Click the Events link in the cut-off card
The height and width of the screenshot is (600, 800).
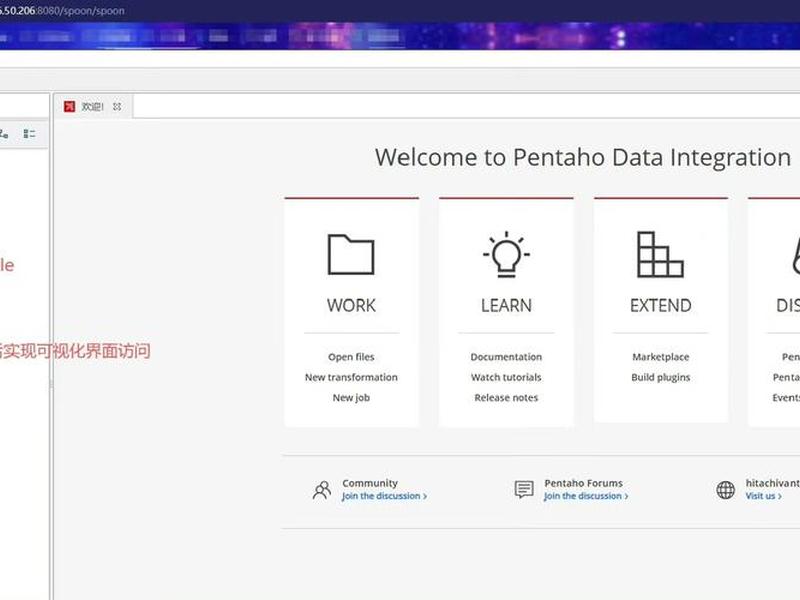[786, 397]
